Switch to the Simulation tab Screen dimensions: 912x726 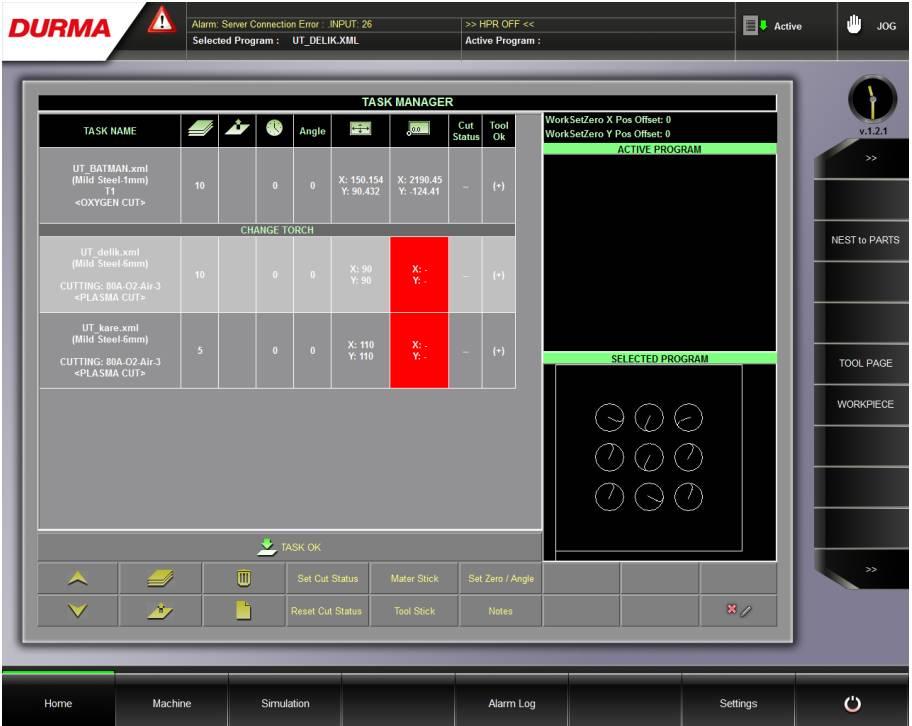coord(285,704)
